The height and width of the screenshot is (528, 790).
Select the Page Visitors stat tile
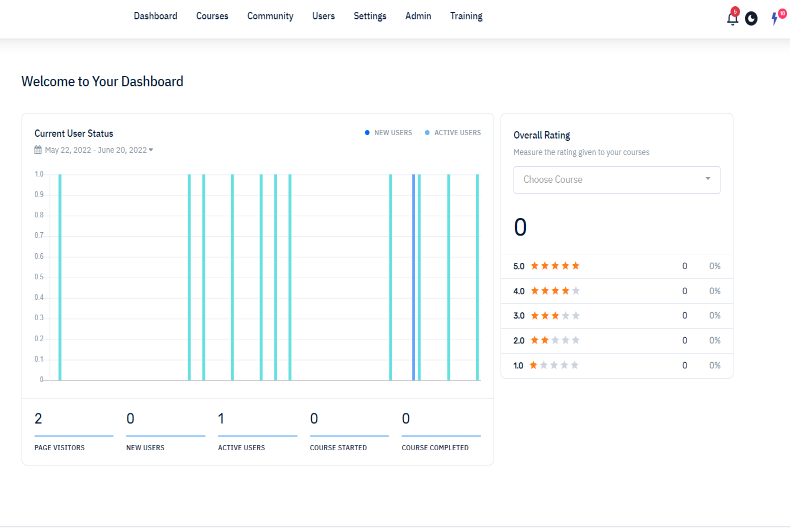tap(73, 430)
